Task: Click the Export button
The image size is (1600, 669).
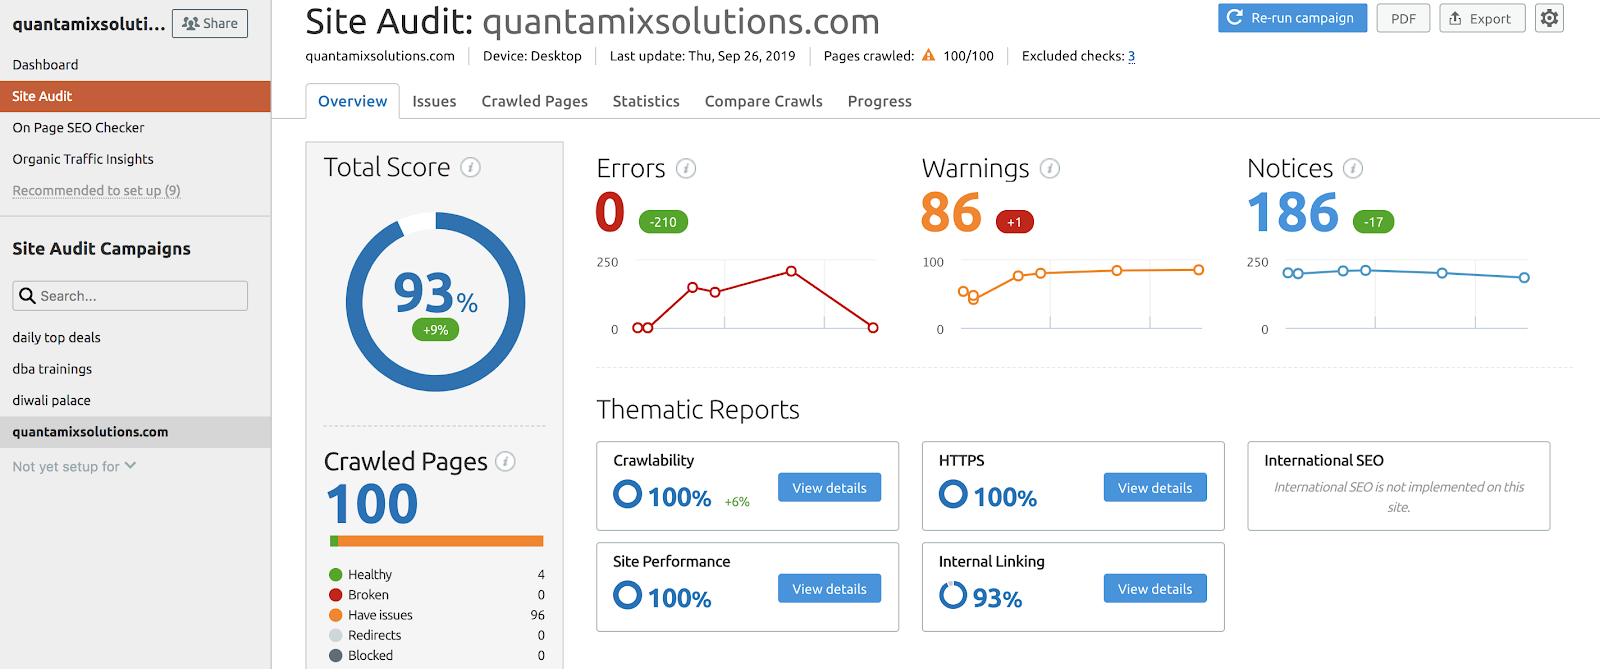Action: pyautogui.click(x=1482, y=18)
